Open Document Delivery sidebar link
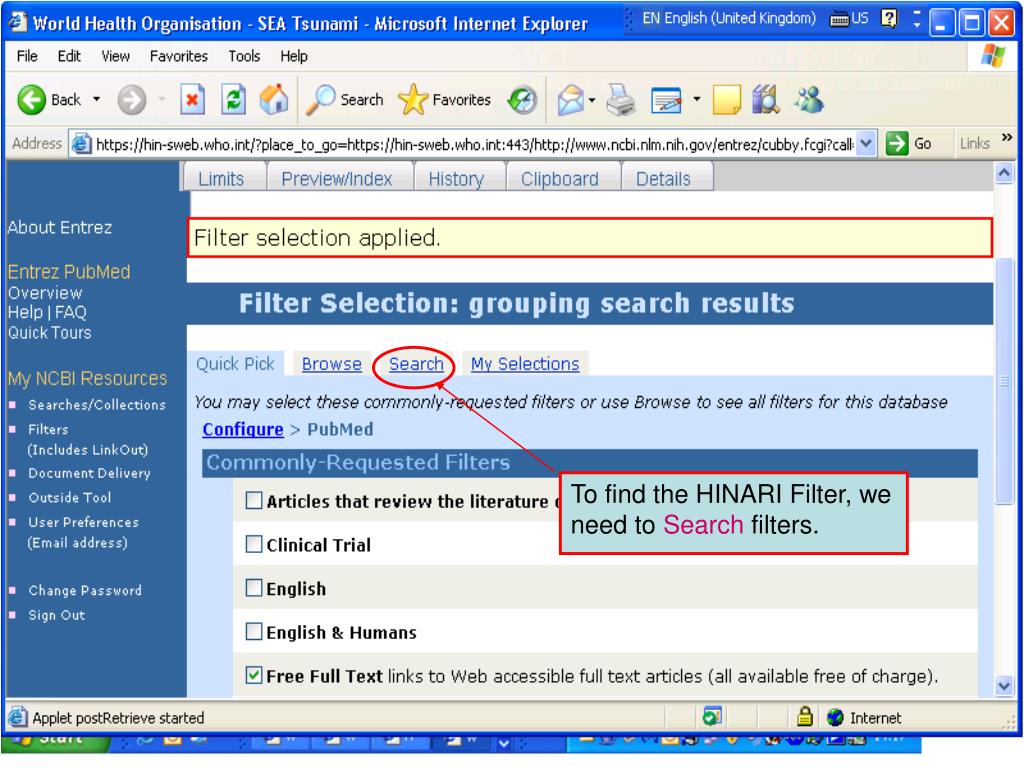 [89, 473]
